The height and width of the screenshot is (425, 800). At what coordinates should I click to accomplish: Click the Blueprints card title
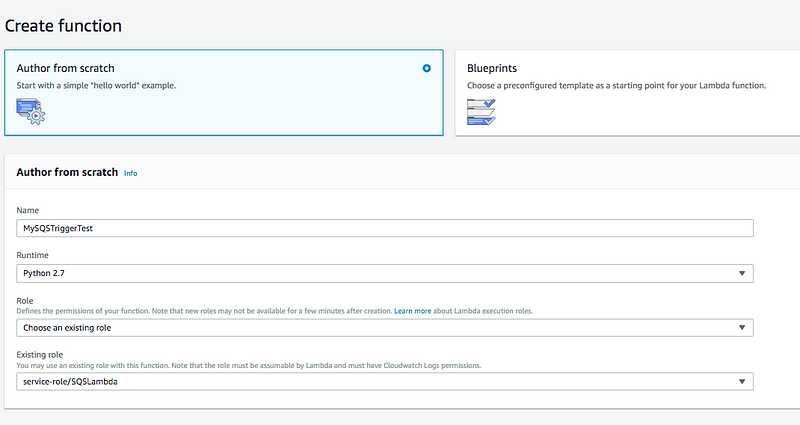coord(492,68)
